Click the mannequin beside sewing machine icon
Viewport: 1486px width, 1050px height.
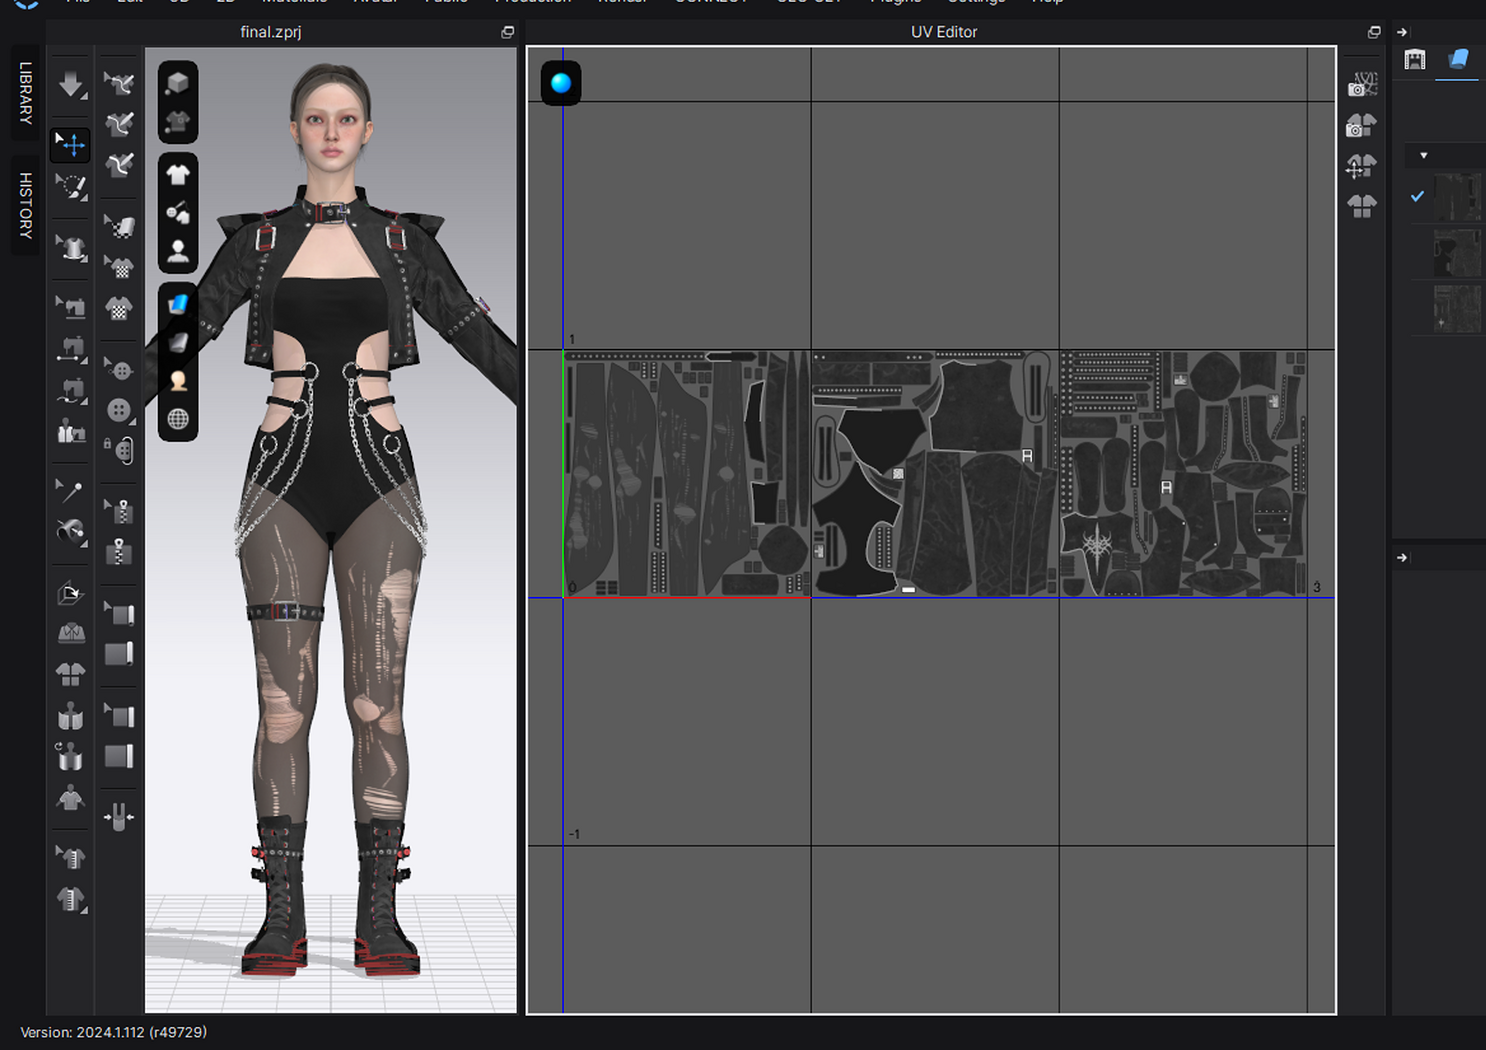(x=71, y=432)
